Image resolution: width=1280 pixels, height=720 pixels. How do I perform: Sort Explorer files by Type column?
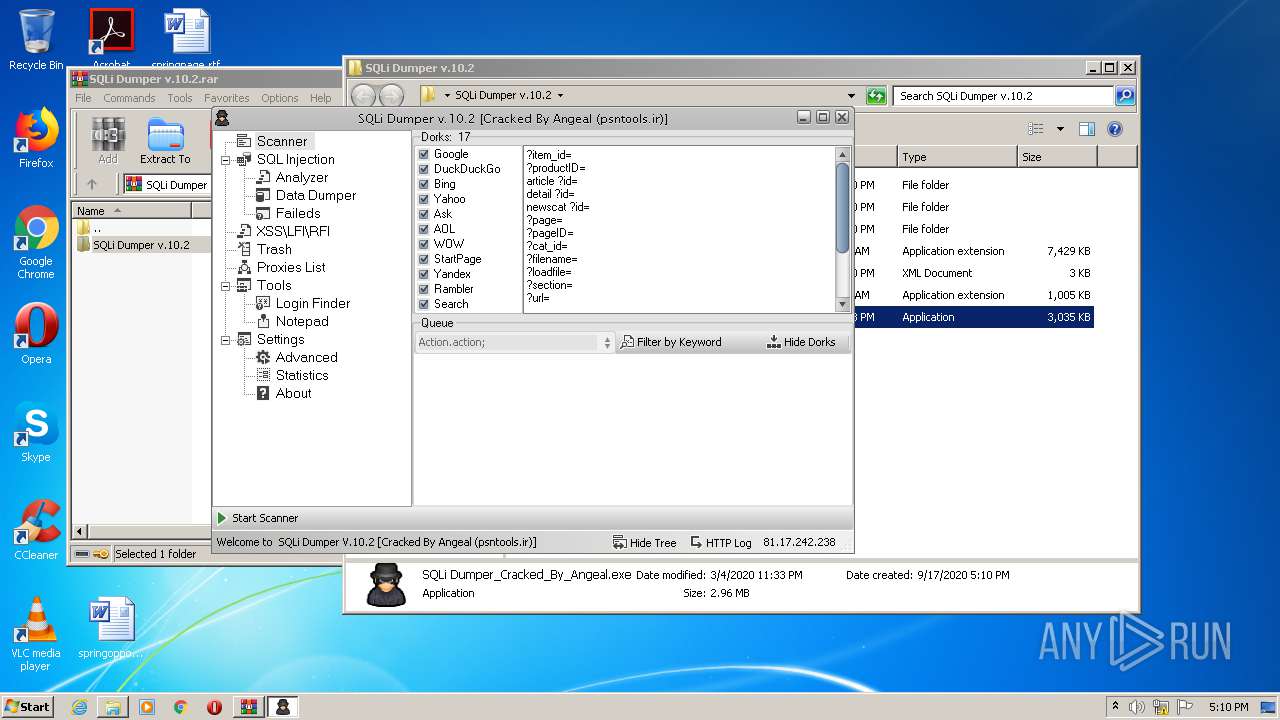956,157
